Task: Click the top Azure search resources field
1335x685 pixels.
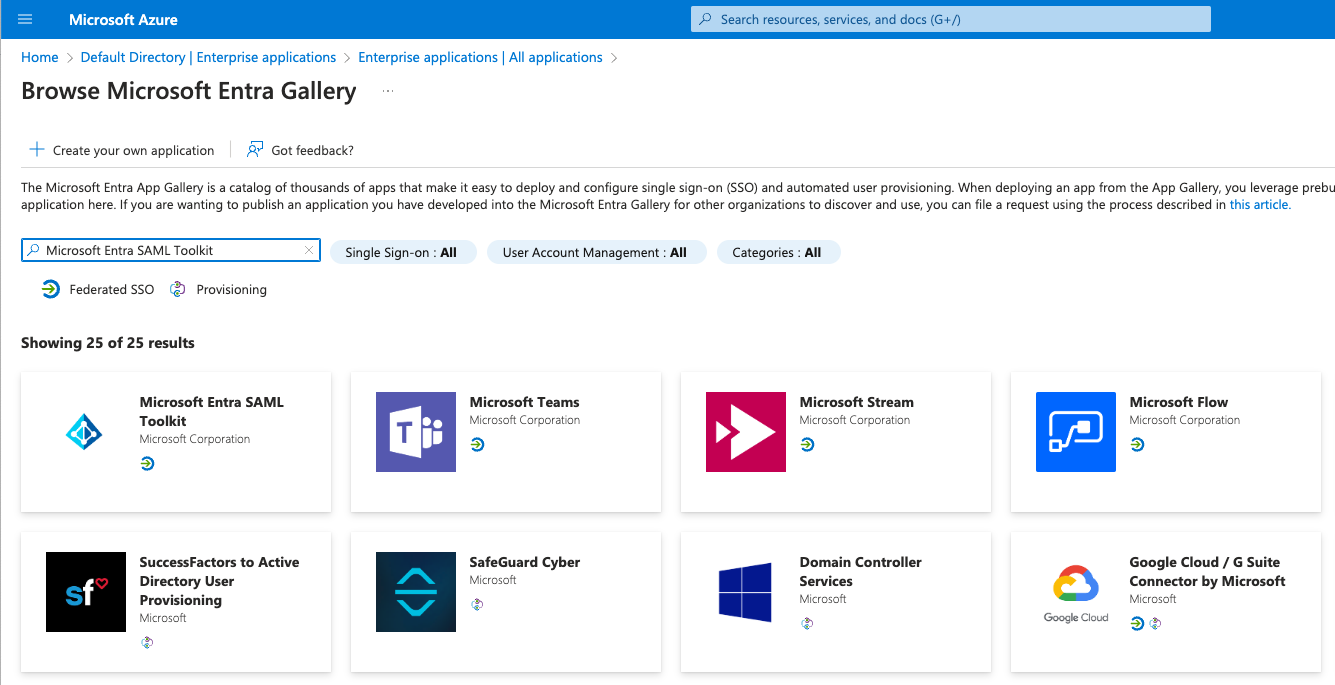Action: [950, 19]
